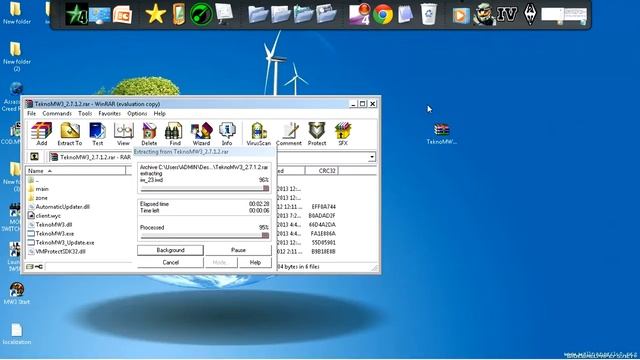Select the TeknoMW RAR desktop icon
640x360 pixels.
442,134
